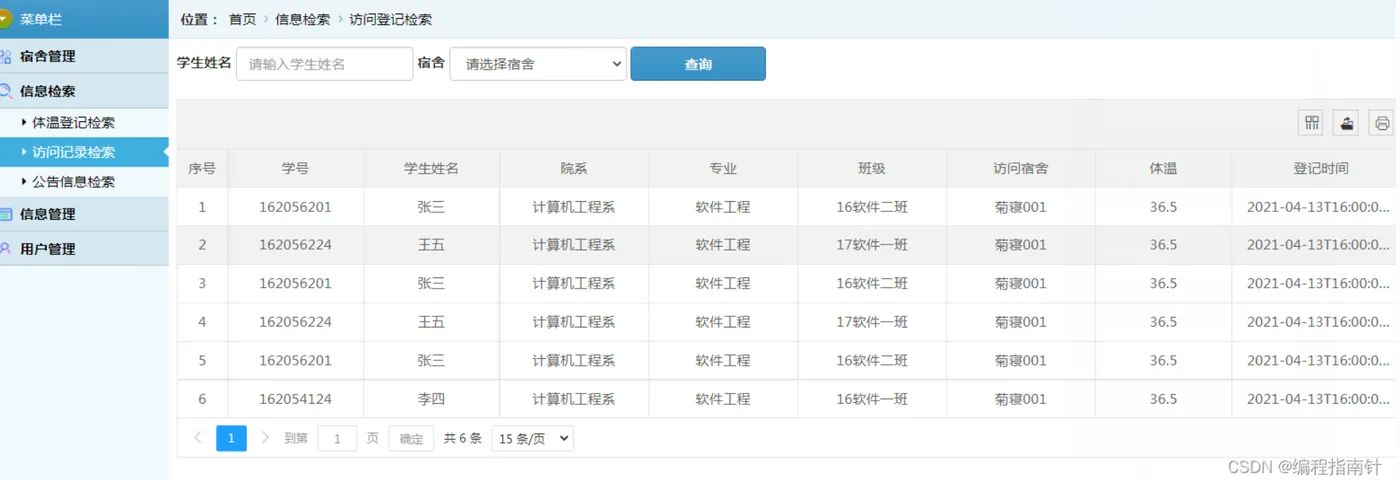
Task: Click 36.5 temperature in row 4
Action: click(x=1163, y=322)
